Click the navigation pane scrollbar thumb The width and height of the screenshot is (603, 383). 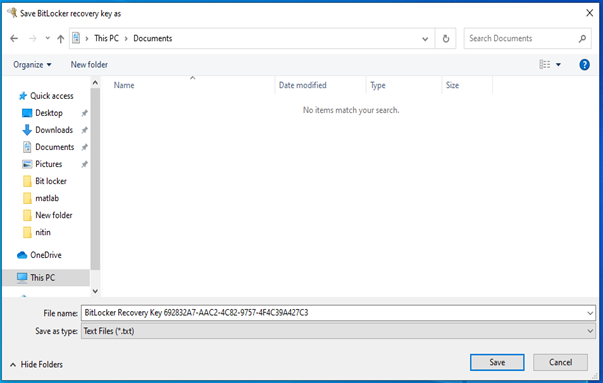95,179
